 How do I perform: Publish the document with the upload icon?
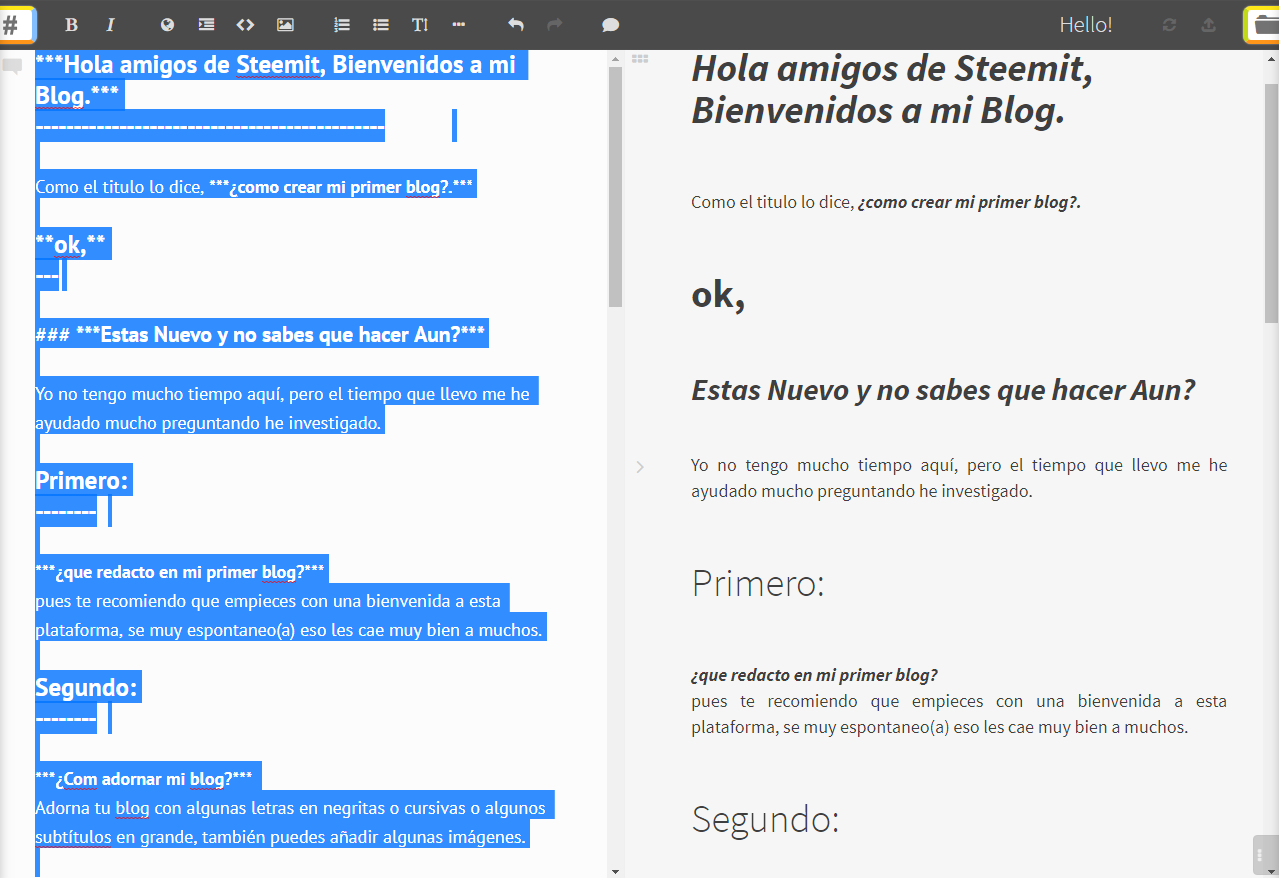point(1208,25)
